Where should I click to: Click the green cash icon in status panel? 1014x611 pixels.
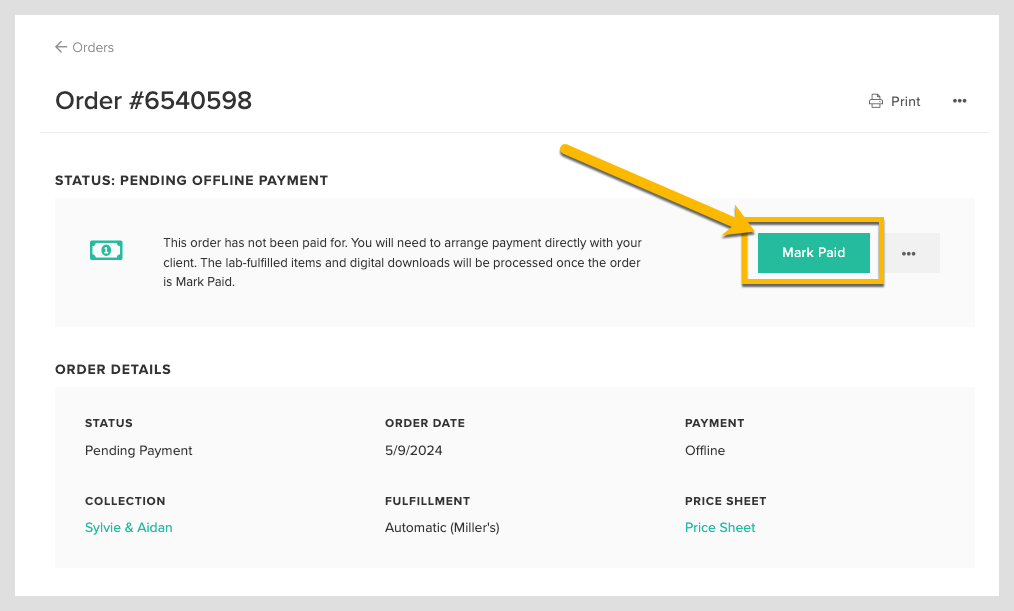point(106,251)
